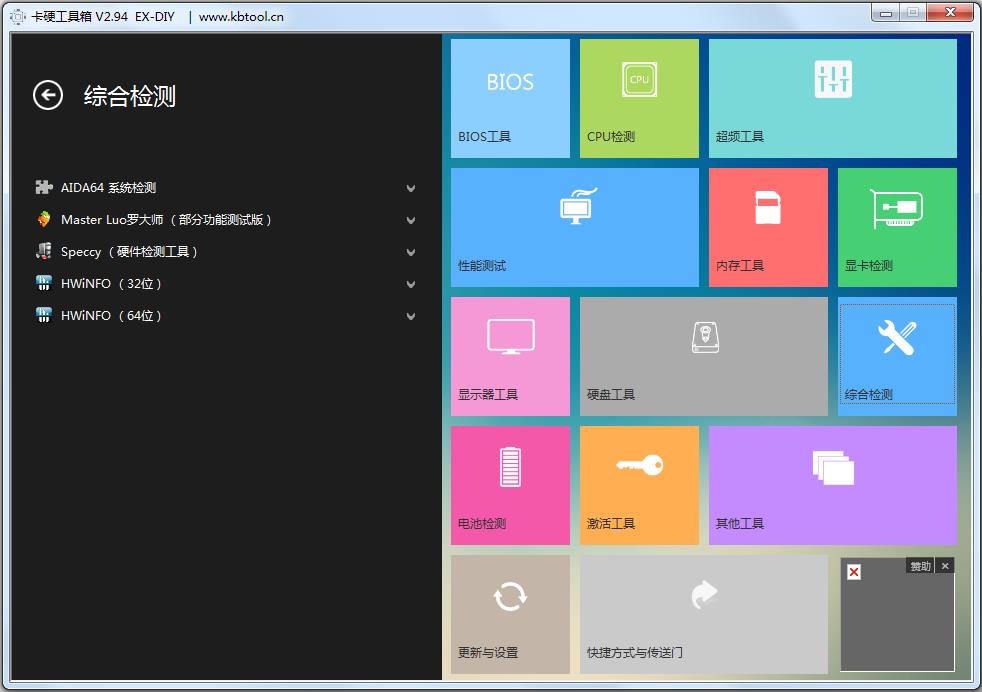This screenshot has height=692, width=982.
Task: Click the 内存工具 memory card tile
Action: point(768,227)
